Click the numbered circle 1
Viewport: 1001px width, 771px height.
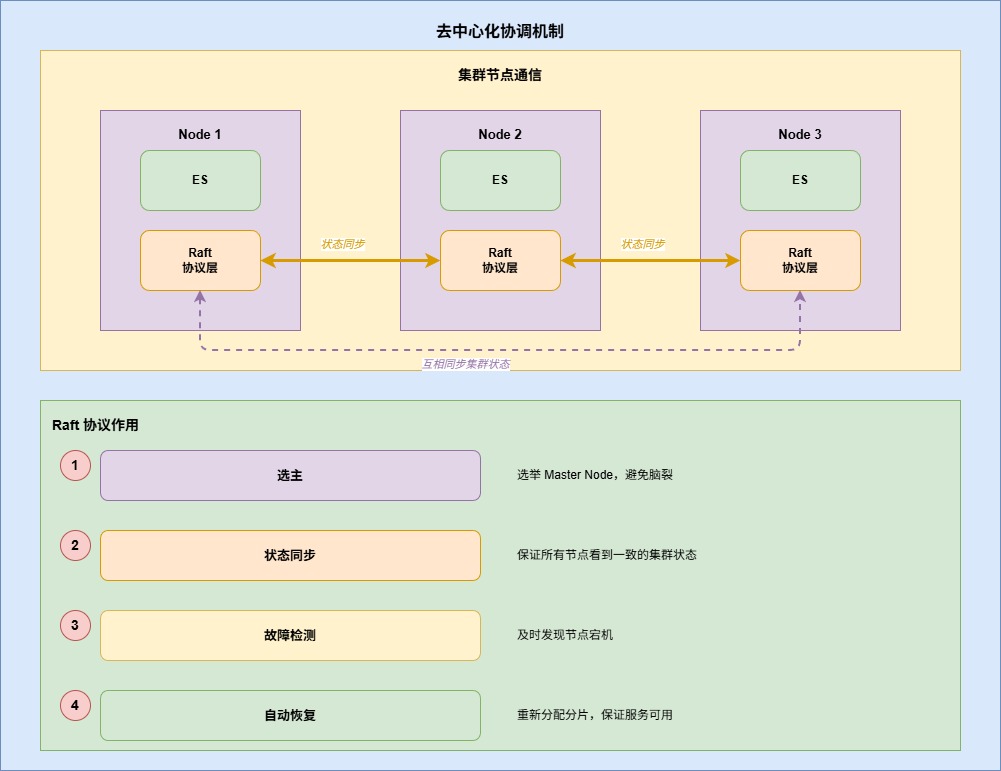(x=75, y=465)
